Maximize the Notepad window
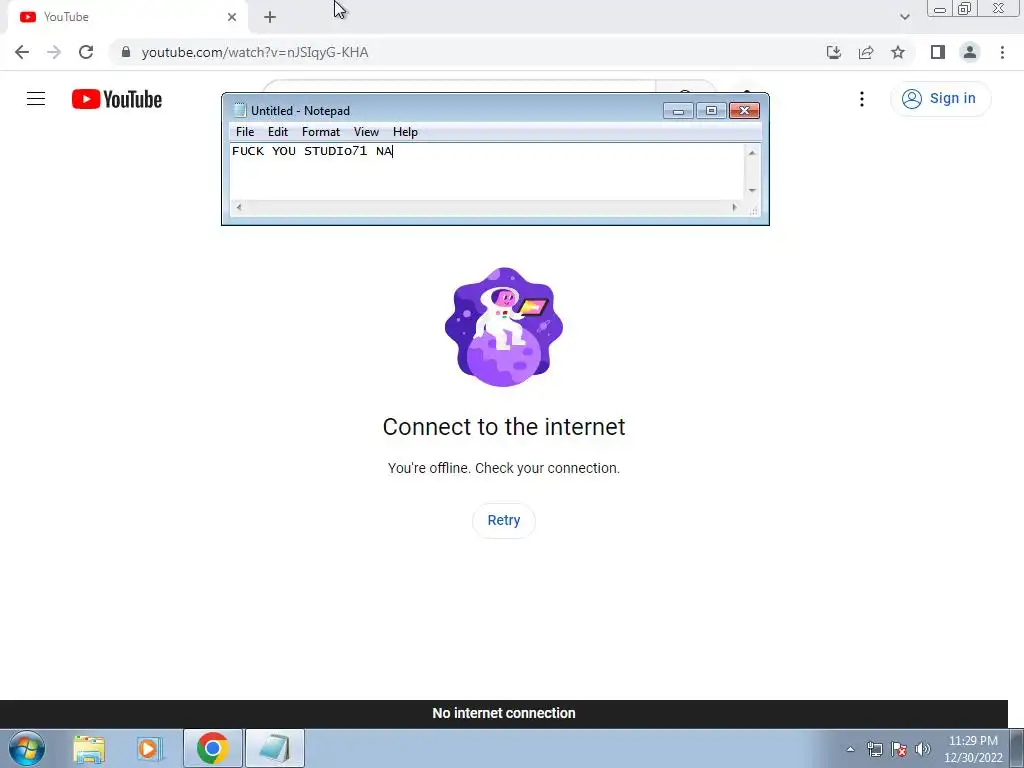The width and height of the screenshot is (1024, 768). [711, 110]
